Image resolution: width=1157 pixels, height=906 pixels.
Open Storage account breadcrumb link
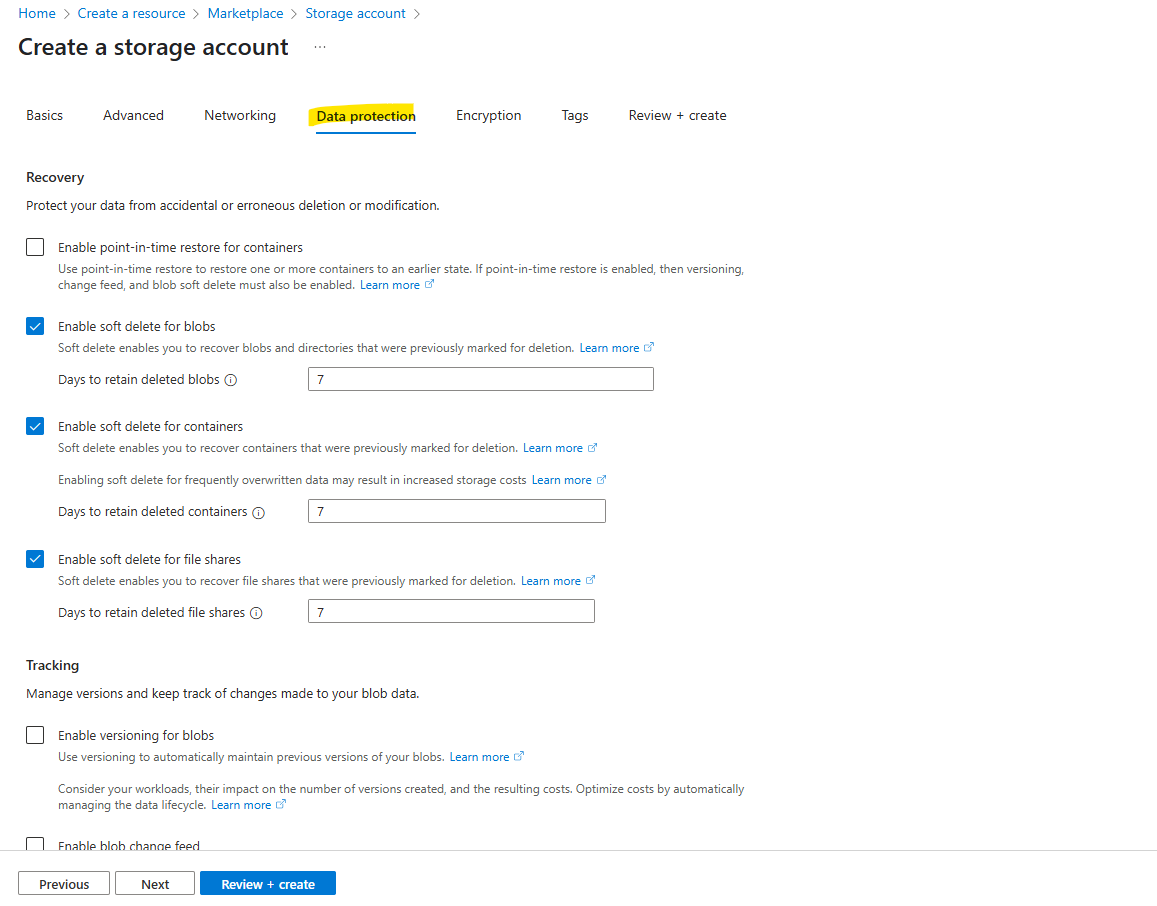pos(356,13)
